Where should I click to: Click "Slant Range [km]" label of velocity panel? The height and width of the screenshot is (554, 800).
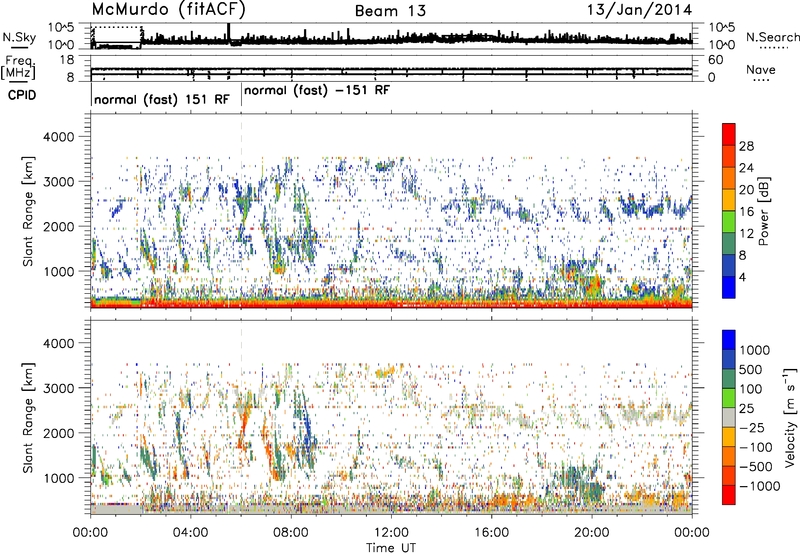point(28,417)
